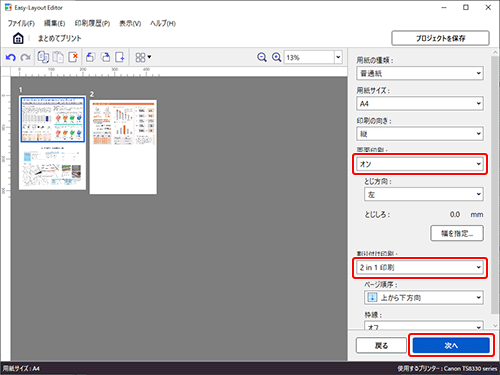Insert a blank page
The height and width of the screenshot is (375, 500).
point(120,57)
